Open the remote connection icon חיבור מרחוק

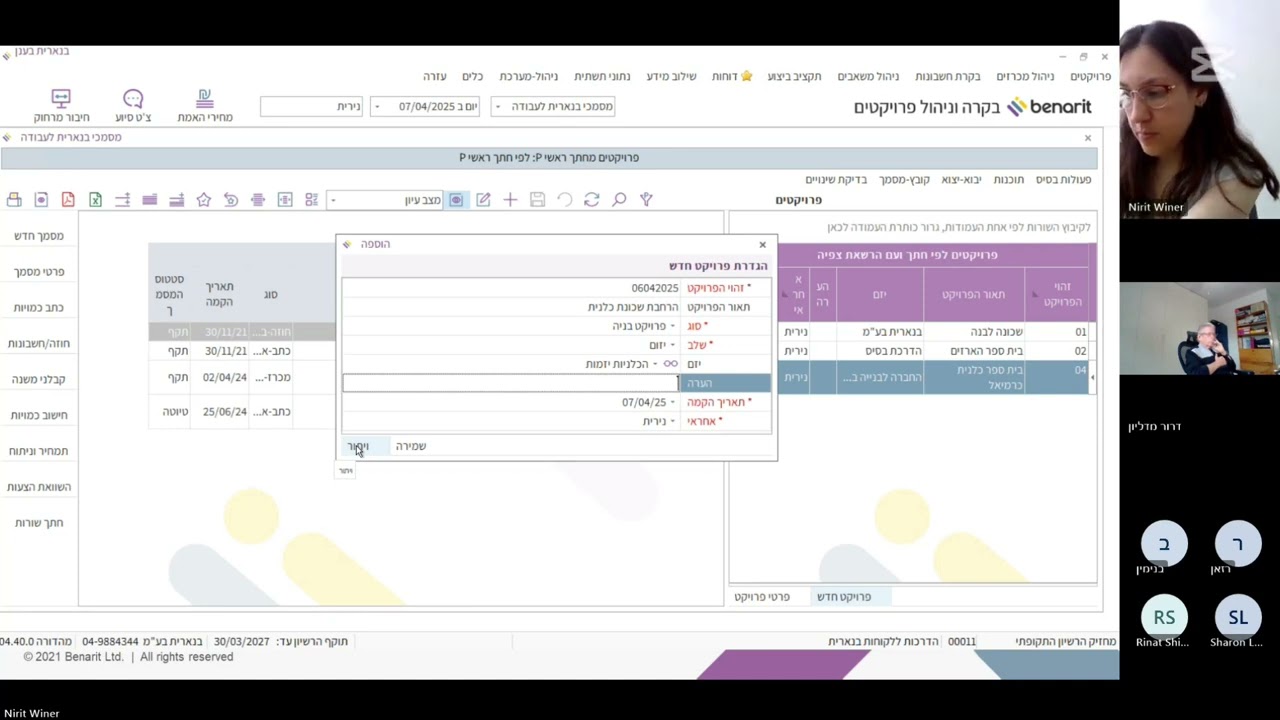[61, 105]
